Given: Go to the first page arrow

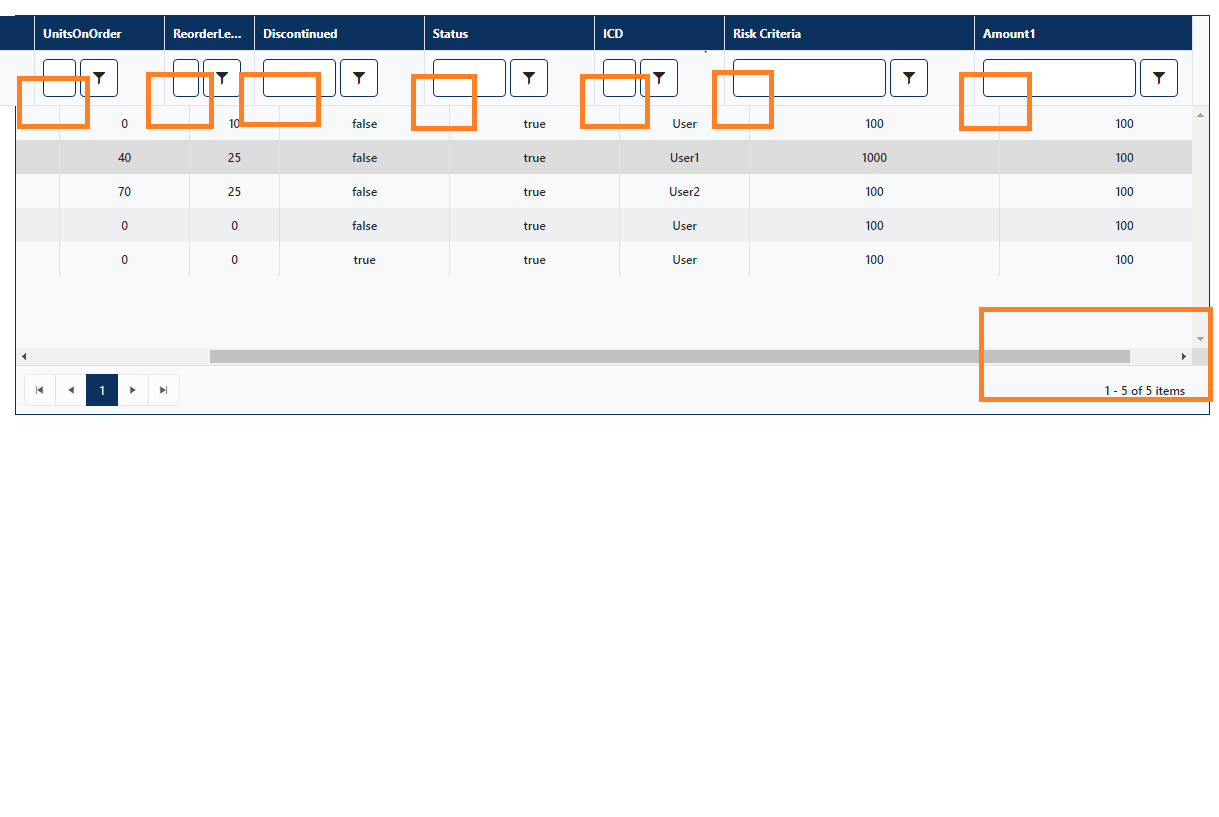Looking at the screenshot, I should (x=40, y=390).
